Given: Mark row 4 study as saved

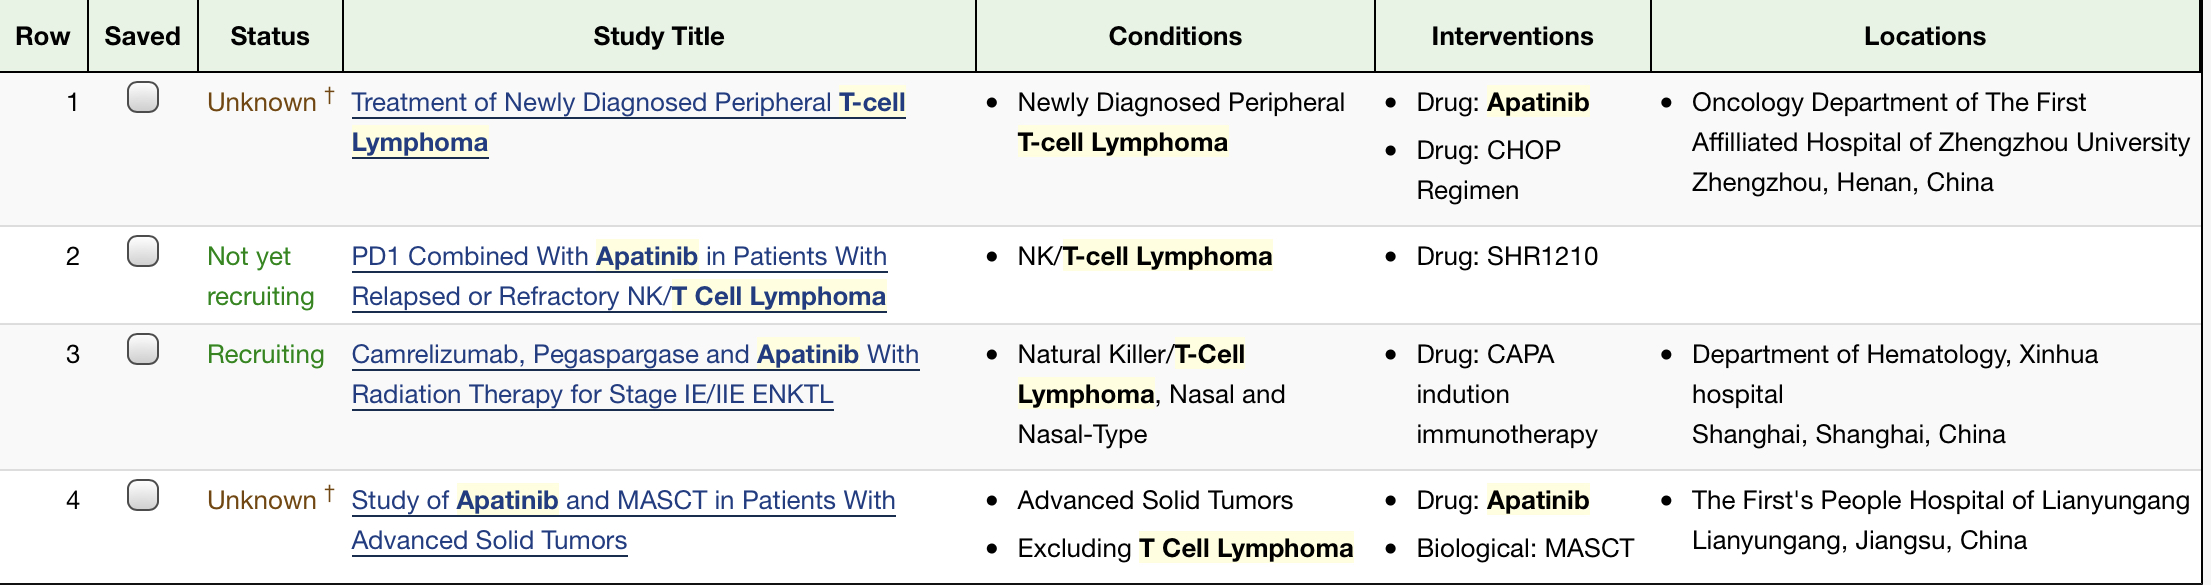Looking at the screenshot, I should 143,495.
